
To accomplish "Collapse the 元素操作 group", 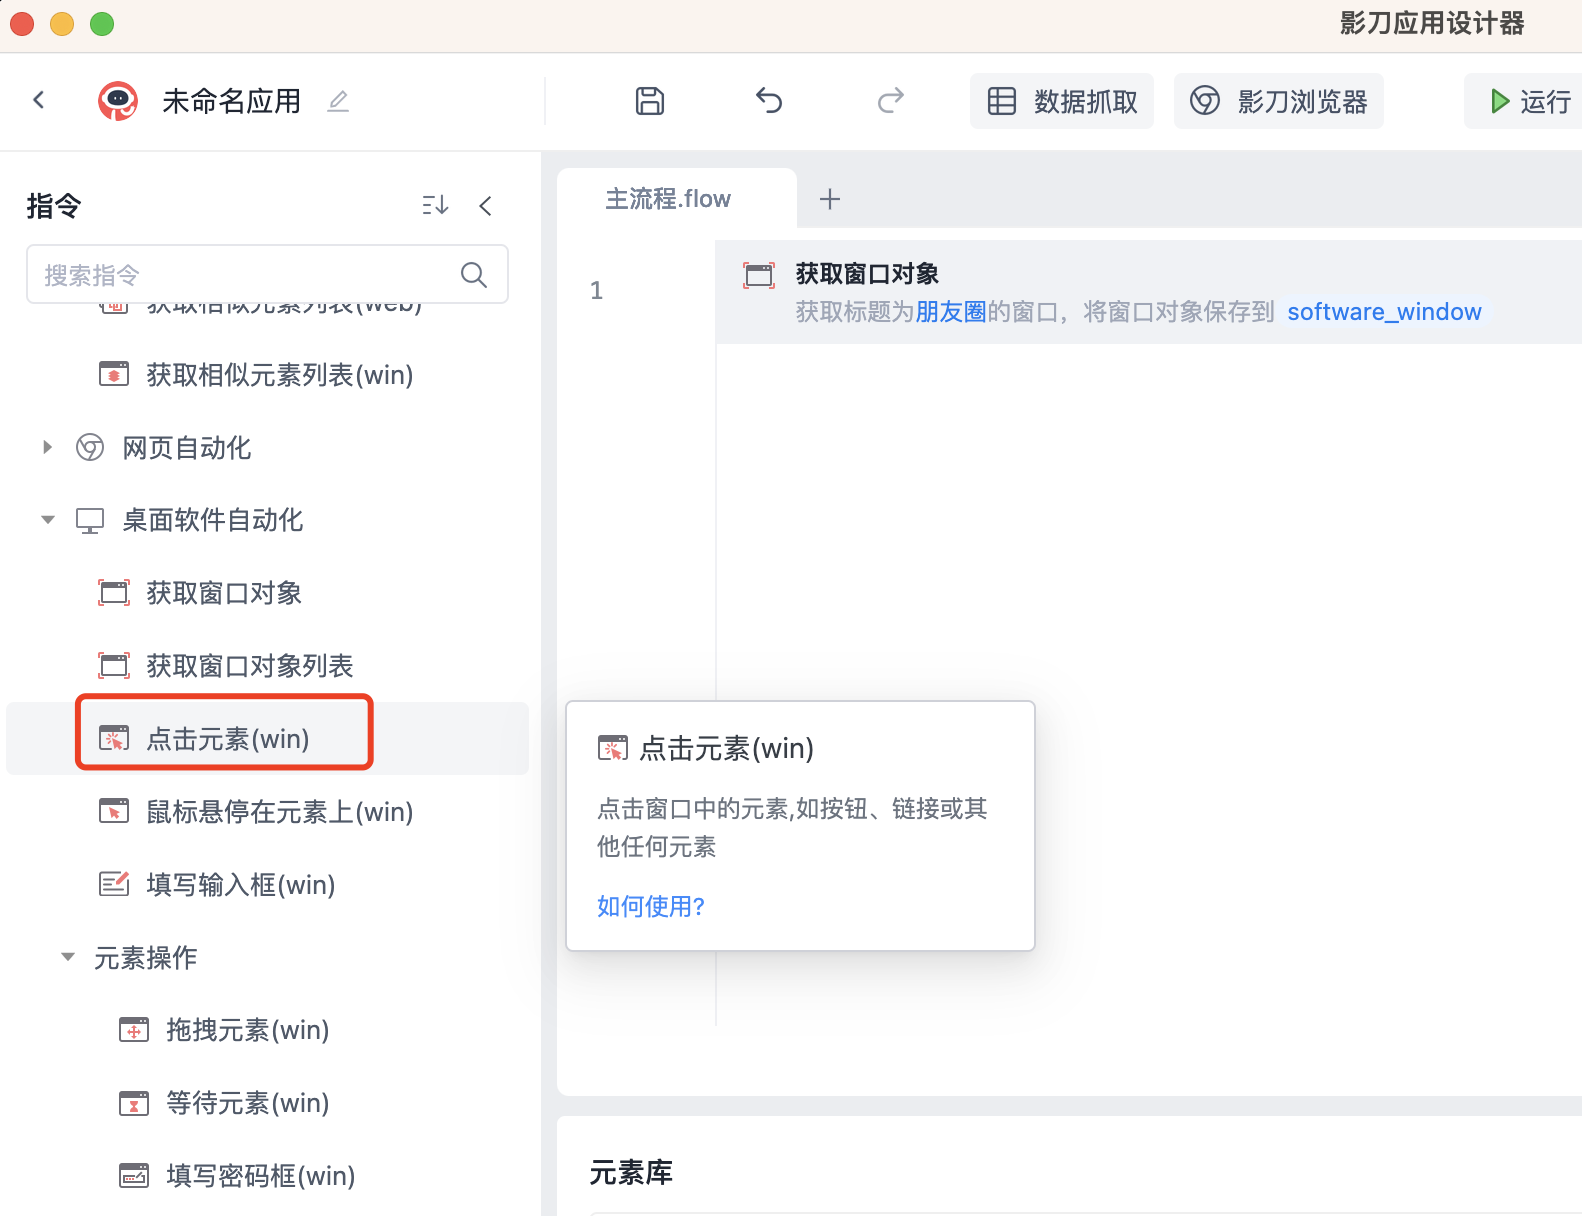I will coord(68,957).
